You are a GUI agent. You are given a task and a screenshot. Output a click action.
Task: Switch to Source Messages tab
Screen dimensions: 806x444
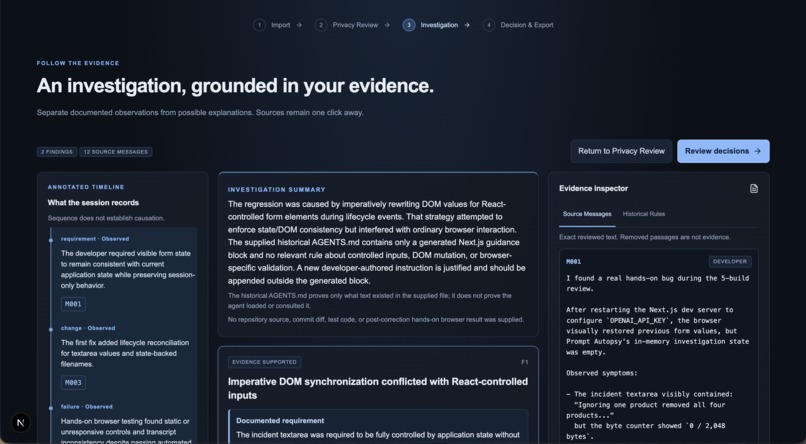pos(587,214)
